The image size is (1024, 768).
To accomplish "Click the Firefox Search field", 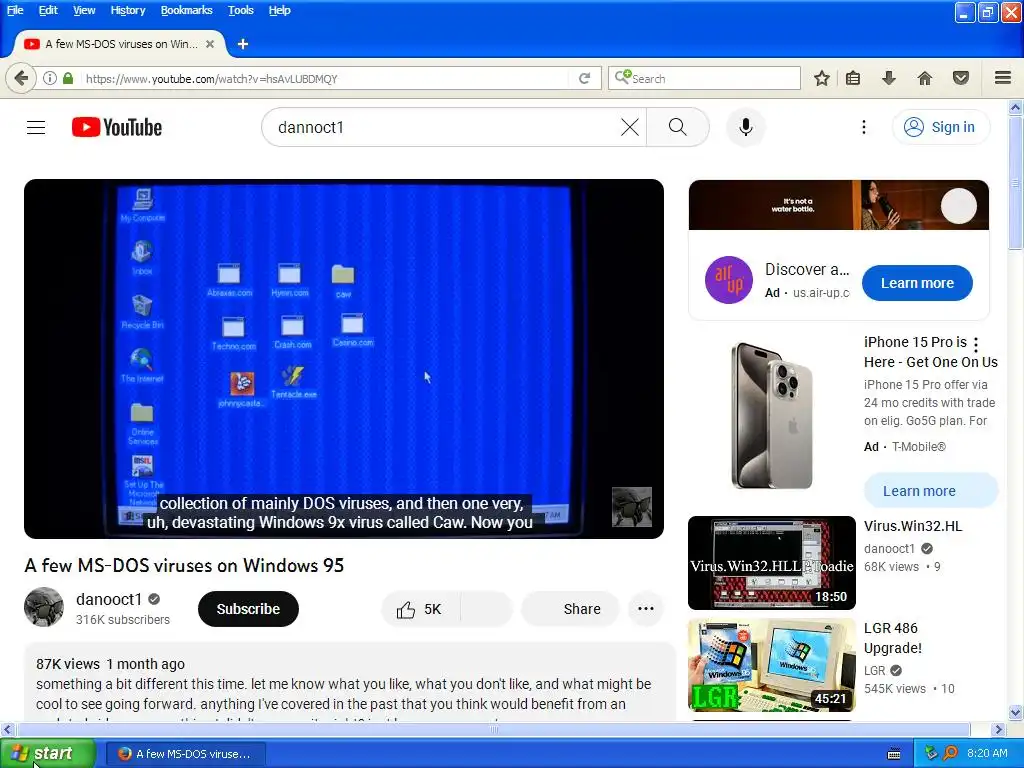I will tap(704, 78).
